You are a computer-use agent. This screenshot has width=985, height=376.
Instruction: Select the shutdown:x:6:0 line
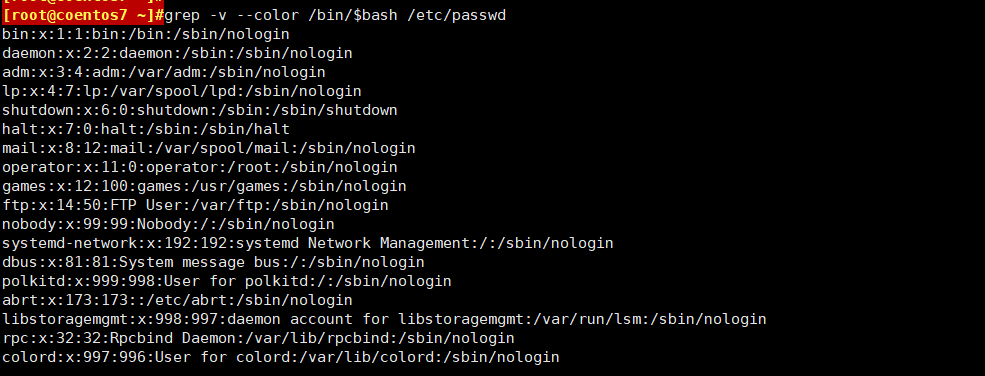[x=200, y=110]
